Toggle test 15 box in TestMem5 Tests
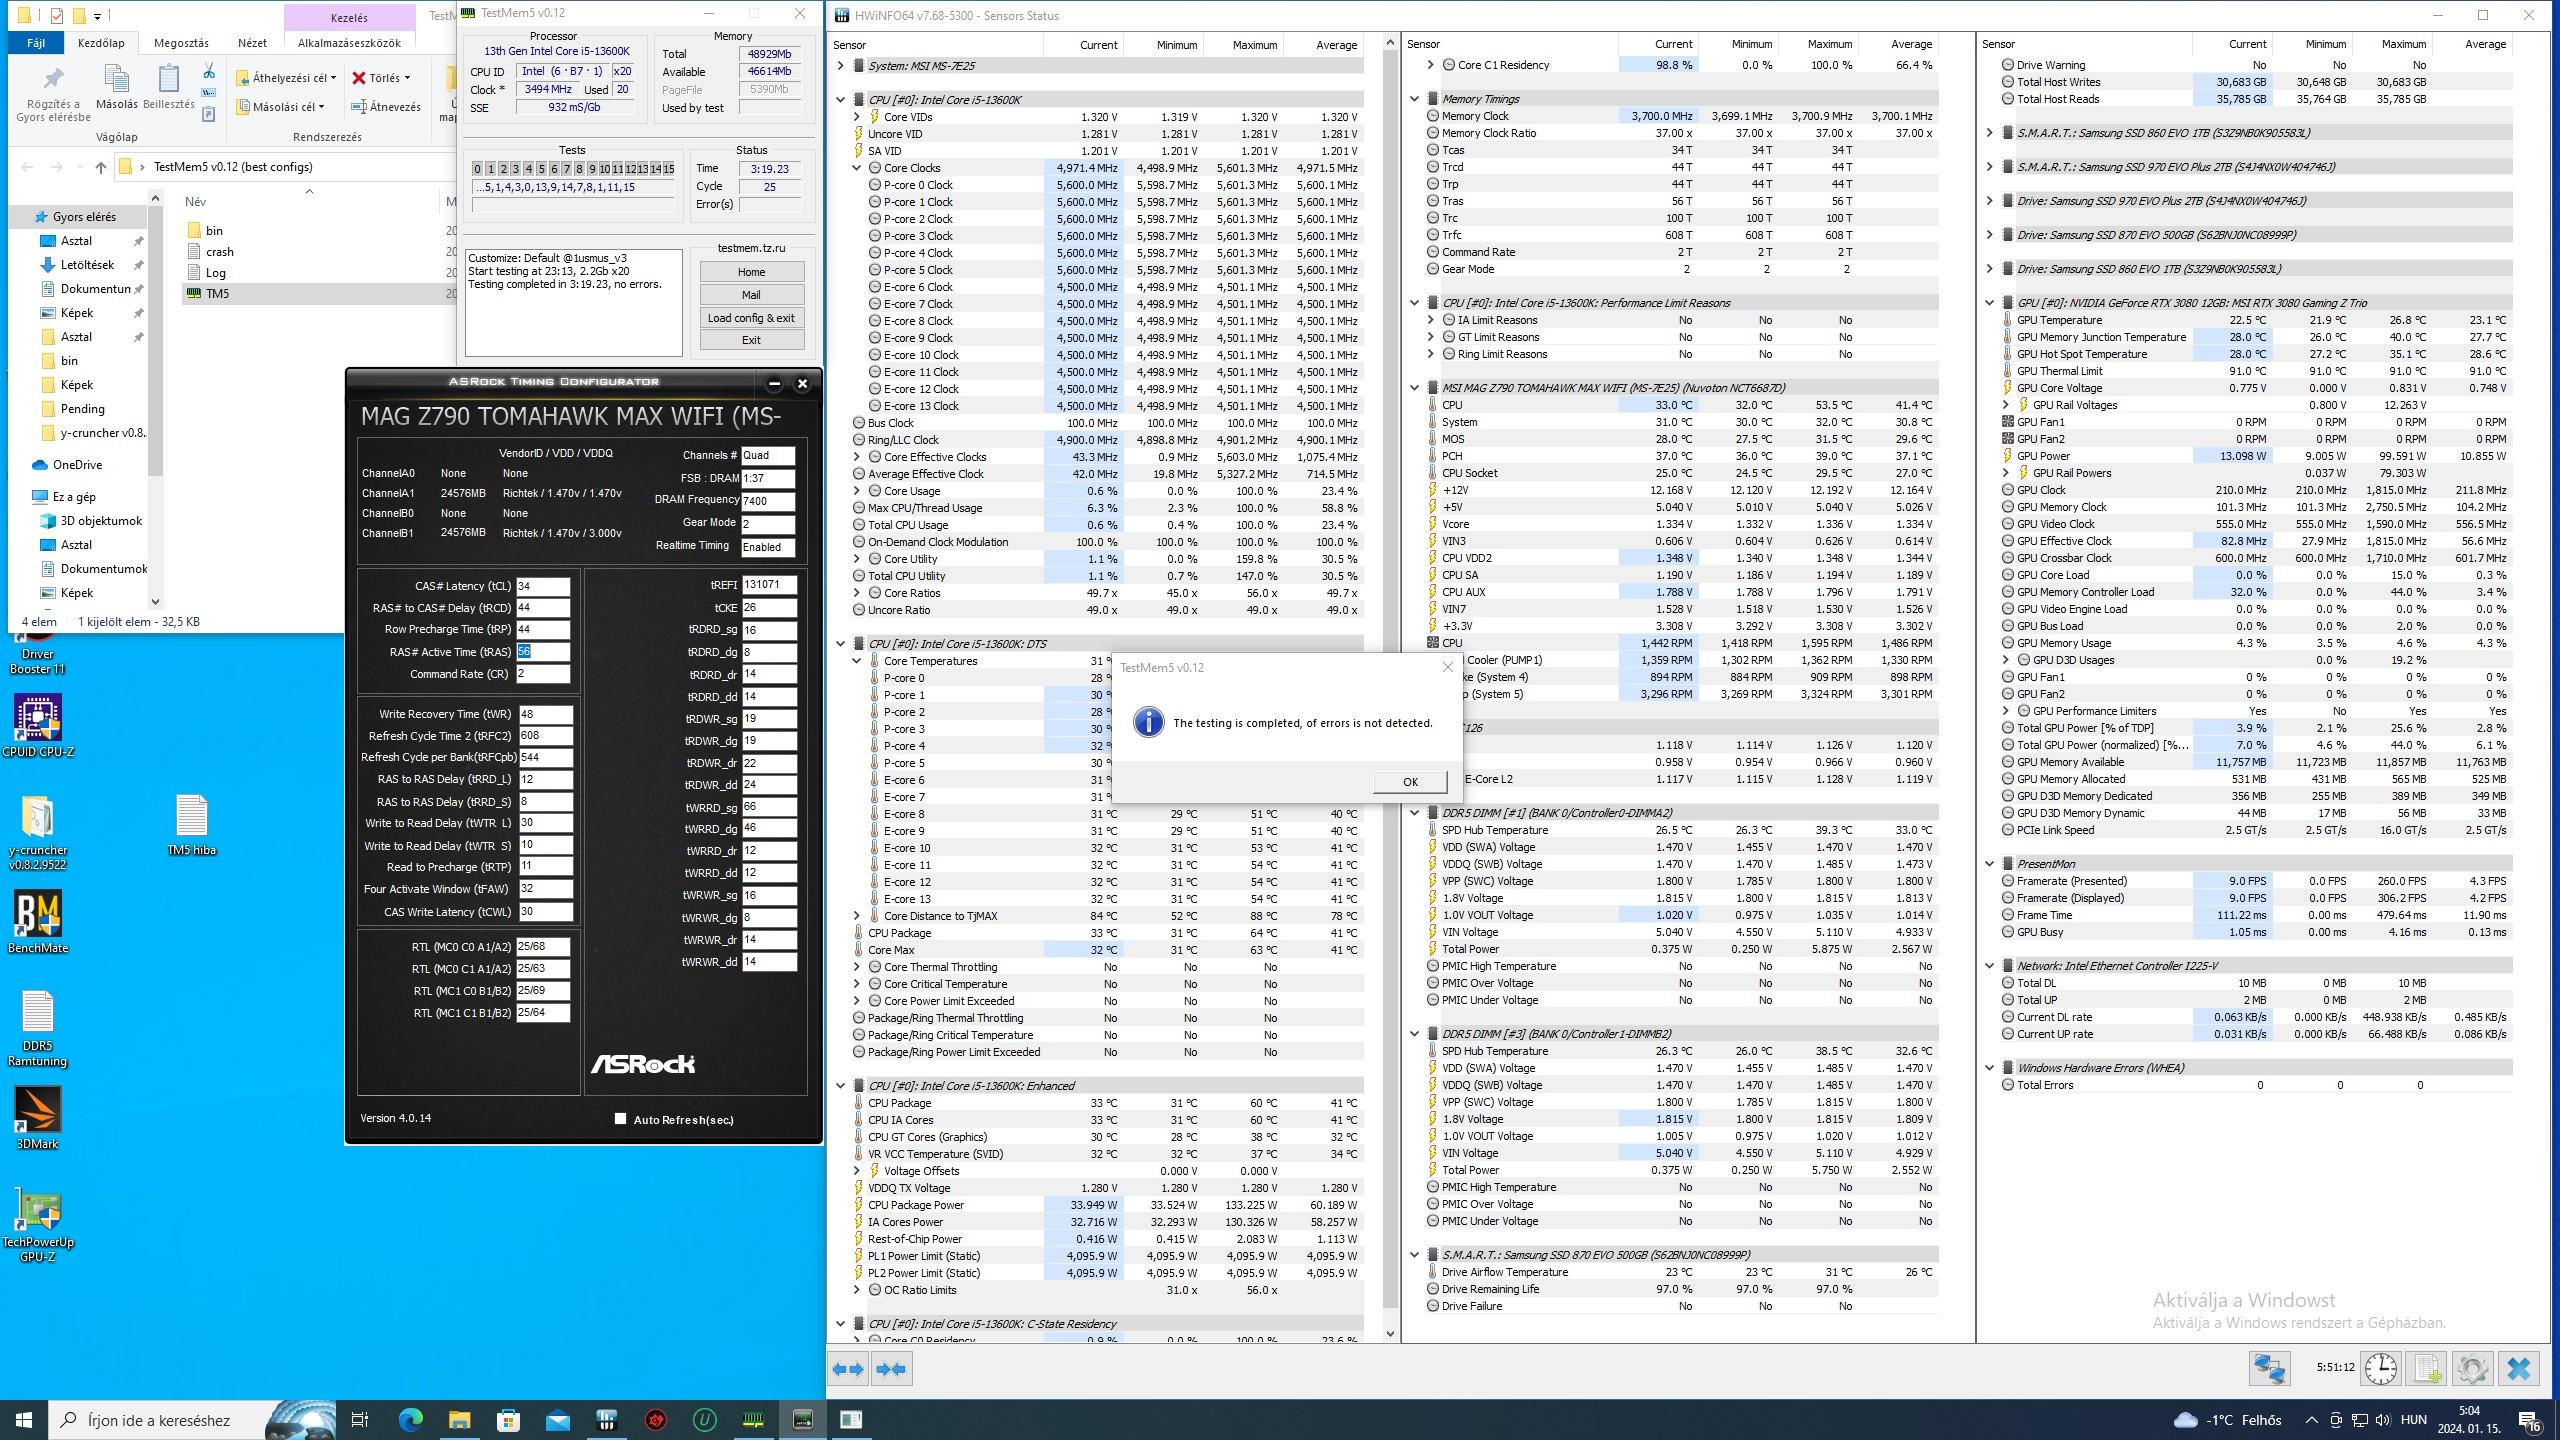Viewport: 2560px width, 1440px height. 668,169
